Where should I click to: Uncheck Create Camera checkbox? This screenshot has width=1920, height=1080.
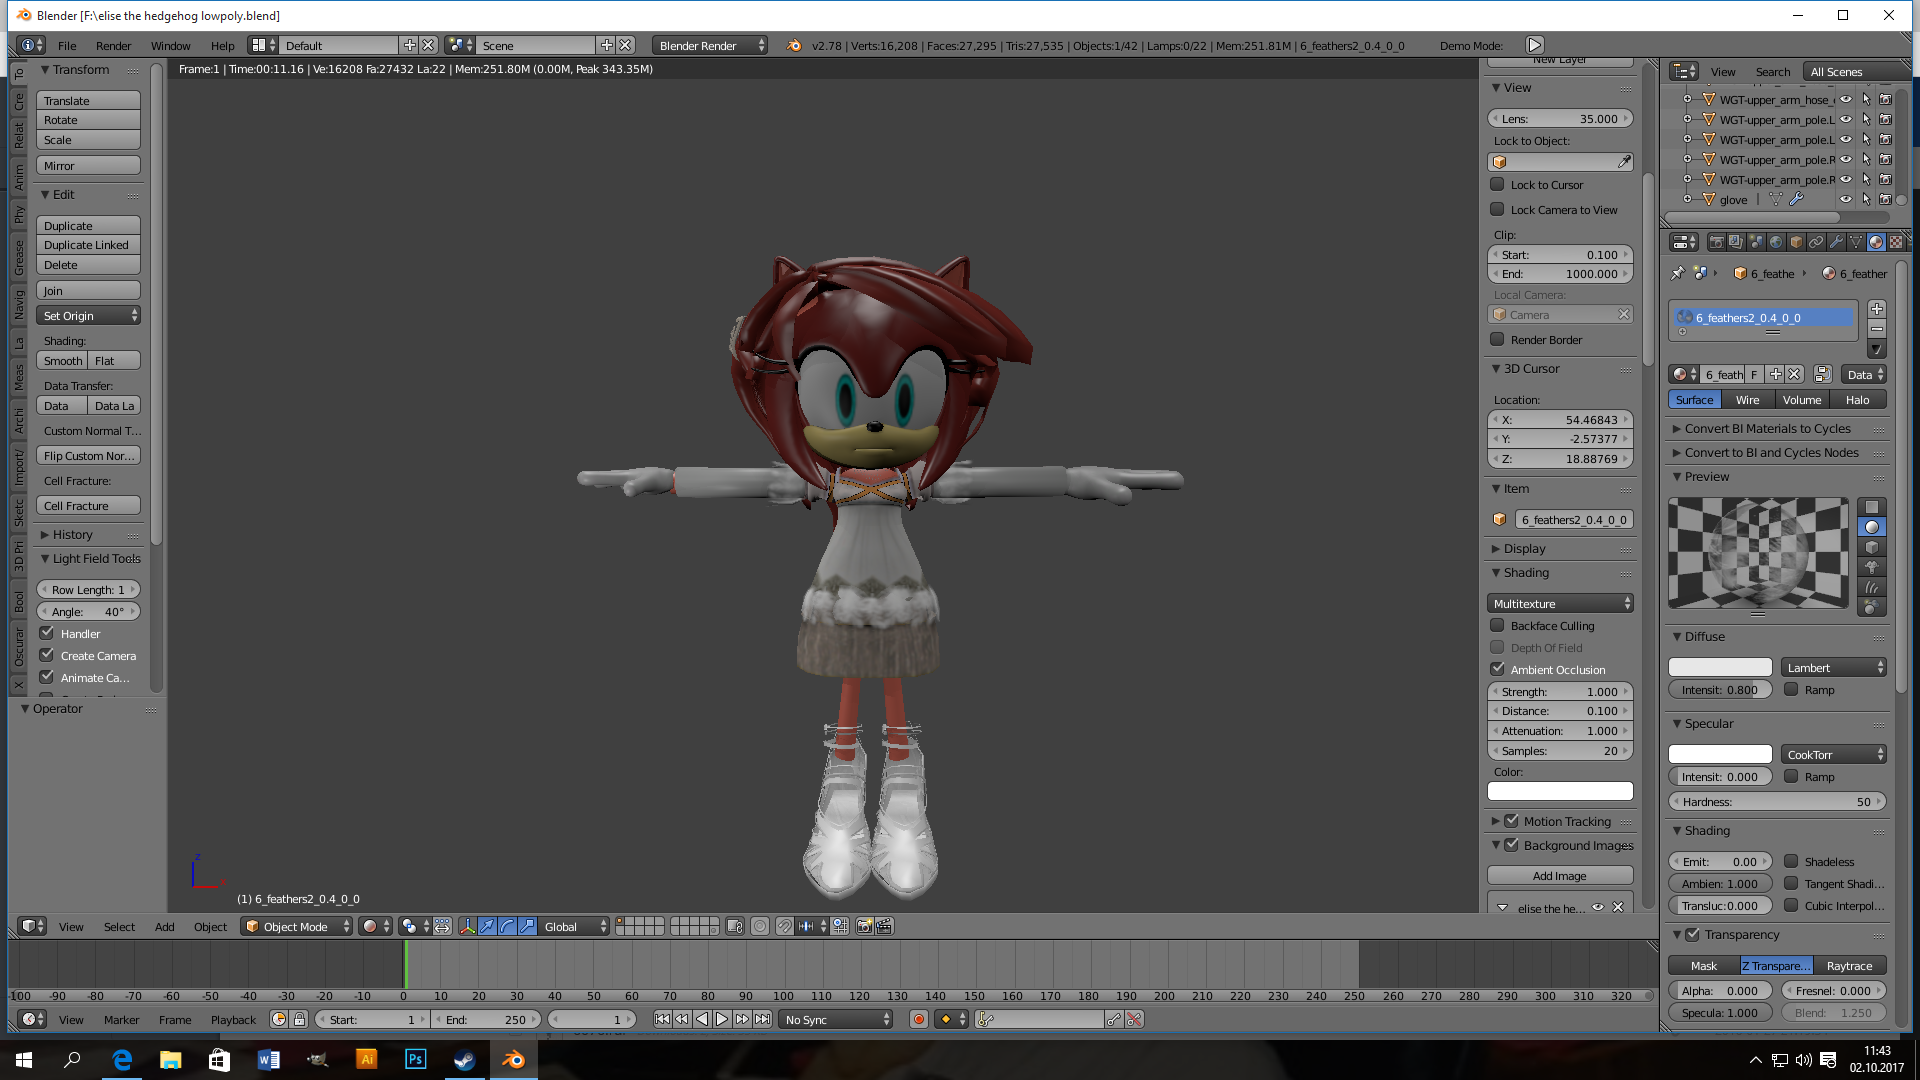coord(47,655)
